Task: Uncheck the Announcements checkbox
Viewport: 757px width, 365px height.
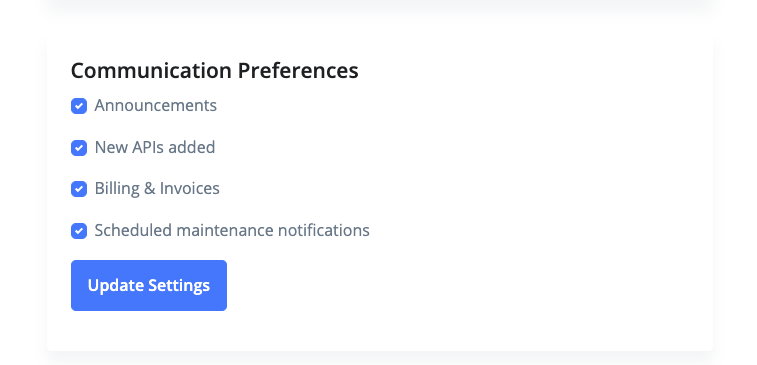Action: pyautogui.click(x=79, y=106)
